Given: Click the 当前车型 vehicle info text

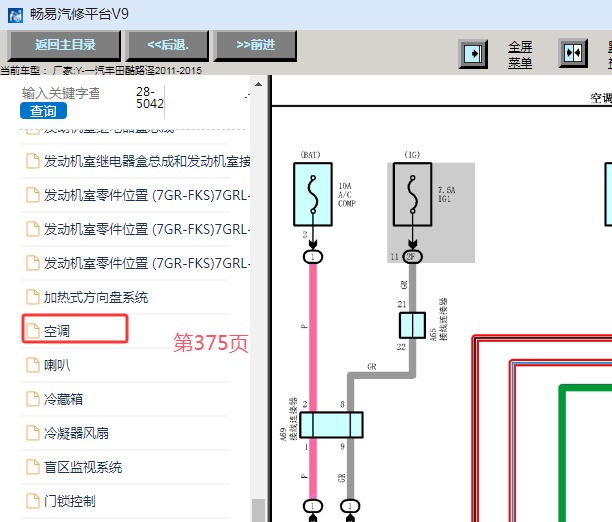Looking at the screenshot, I should [101, 71].
